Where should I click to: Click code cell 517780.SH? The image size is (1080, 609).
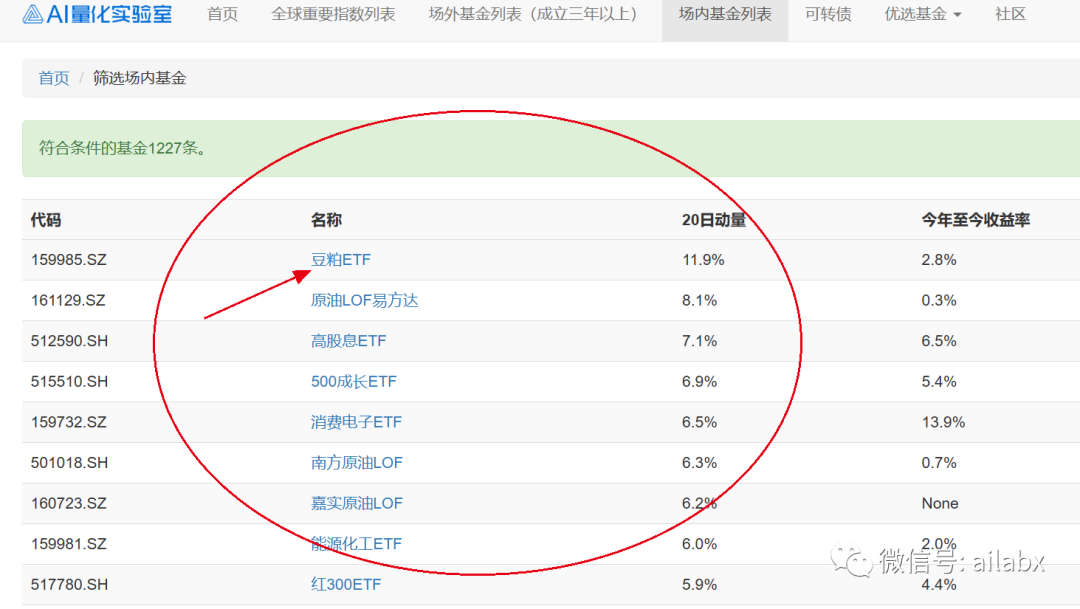(70, 585)
